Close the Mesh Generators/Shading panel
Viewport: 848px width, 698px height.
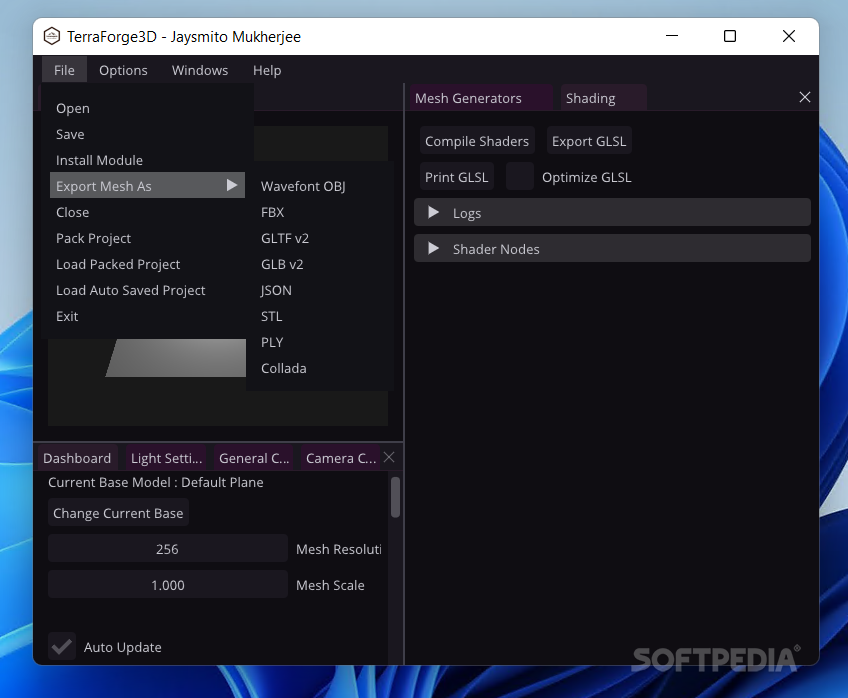[x=805, y=97]
